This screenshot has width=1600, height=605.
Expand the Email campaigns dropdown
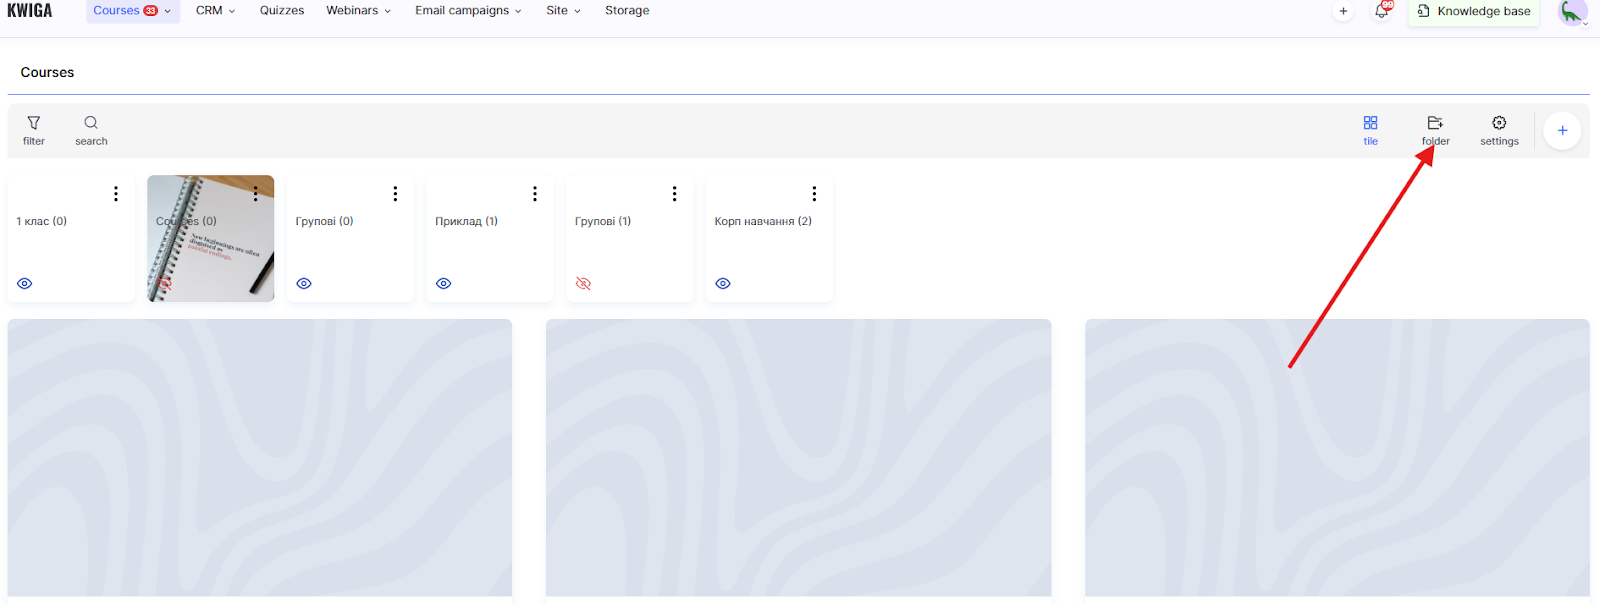468,11
